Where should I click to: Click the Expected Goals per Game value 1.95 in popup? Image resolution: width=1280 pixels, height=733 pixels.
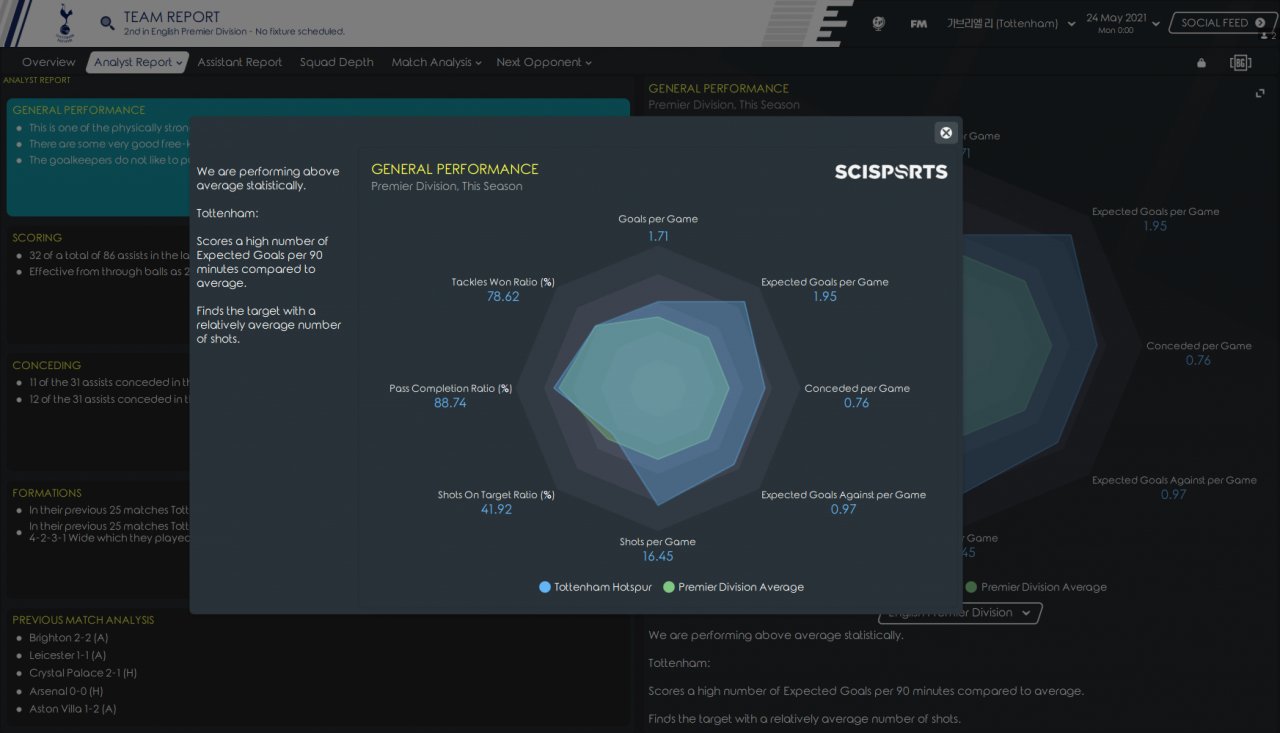coord(825,297)
